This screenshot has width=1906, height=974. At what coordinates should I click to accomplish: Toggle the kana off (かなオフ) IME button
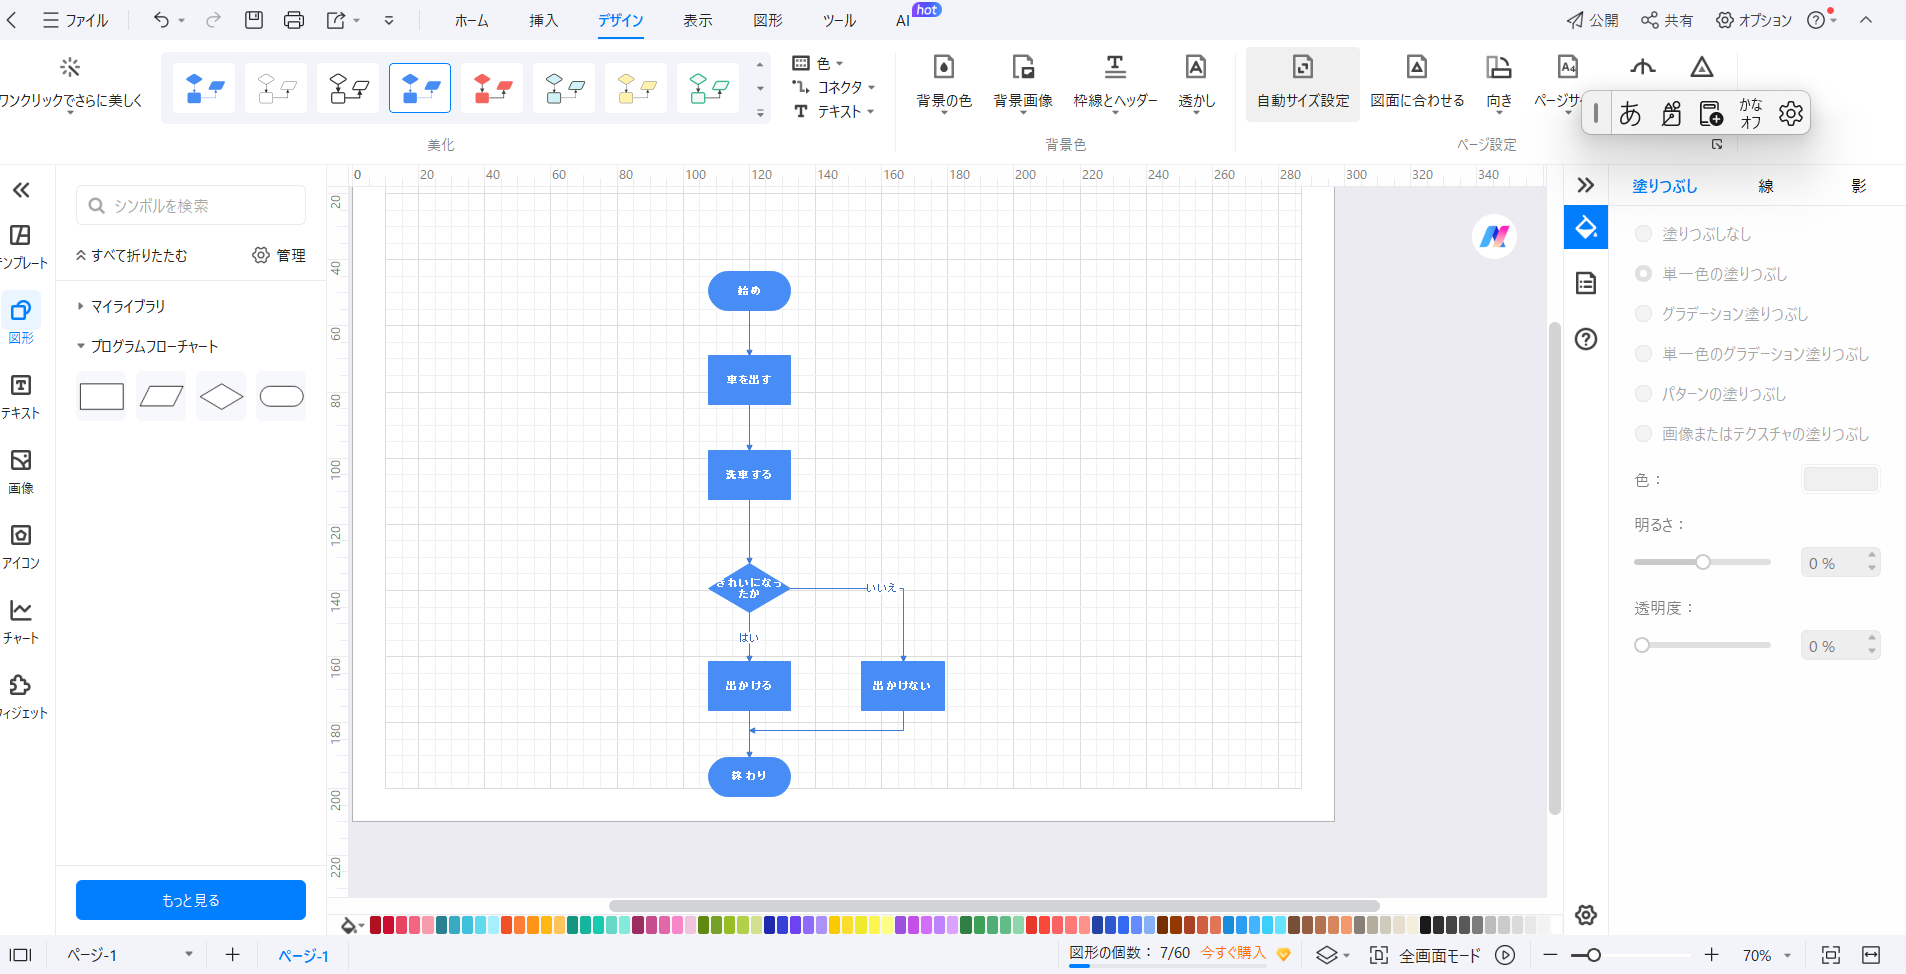(x=1750, y=113)
